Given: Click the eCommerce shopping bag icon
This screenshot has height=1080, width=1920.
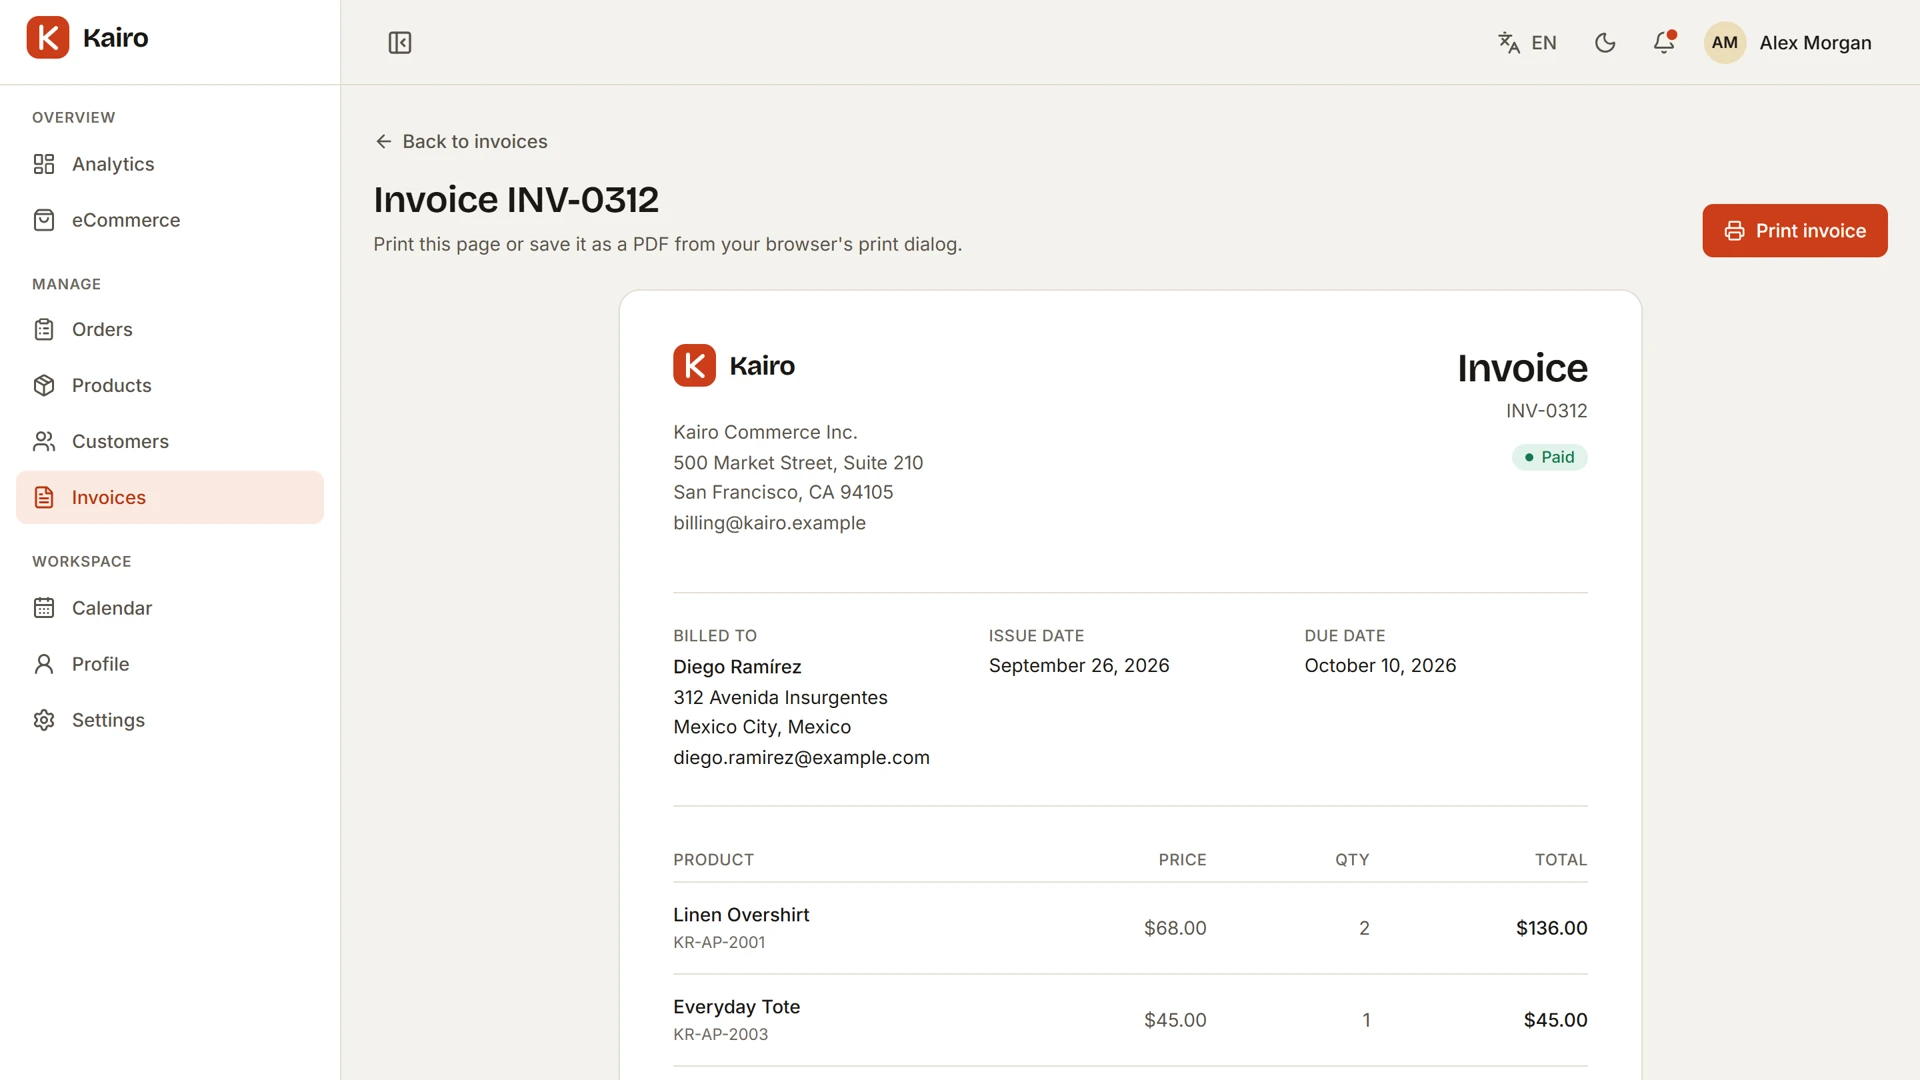Looking at the screenshot, I should [x=44, y=220].
